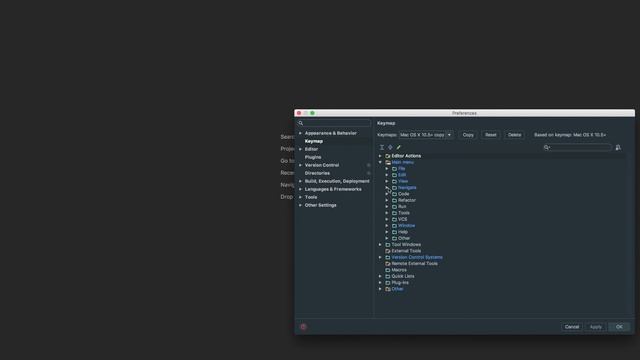Click the Remote External Tools folder icon
This screenshot has width=640, height=360.
coord(388,264)
